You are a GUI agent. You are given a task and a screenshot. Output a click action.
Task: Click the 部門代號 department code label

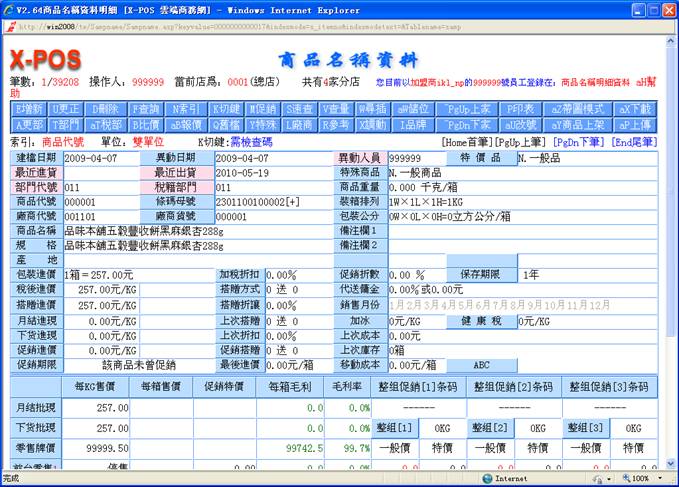pos(35,186)
